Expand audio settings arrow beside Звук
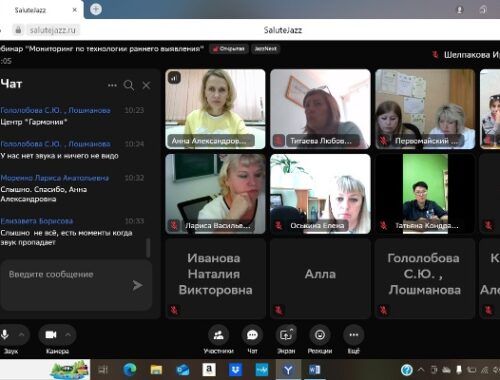 (22, 334)
